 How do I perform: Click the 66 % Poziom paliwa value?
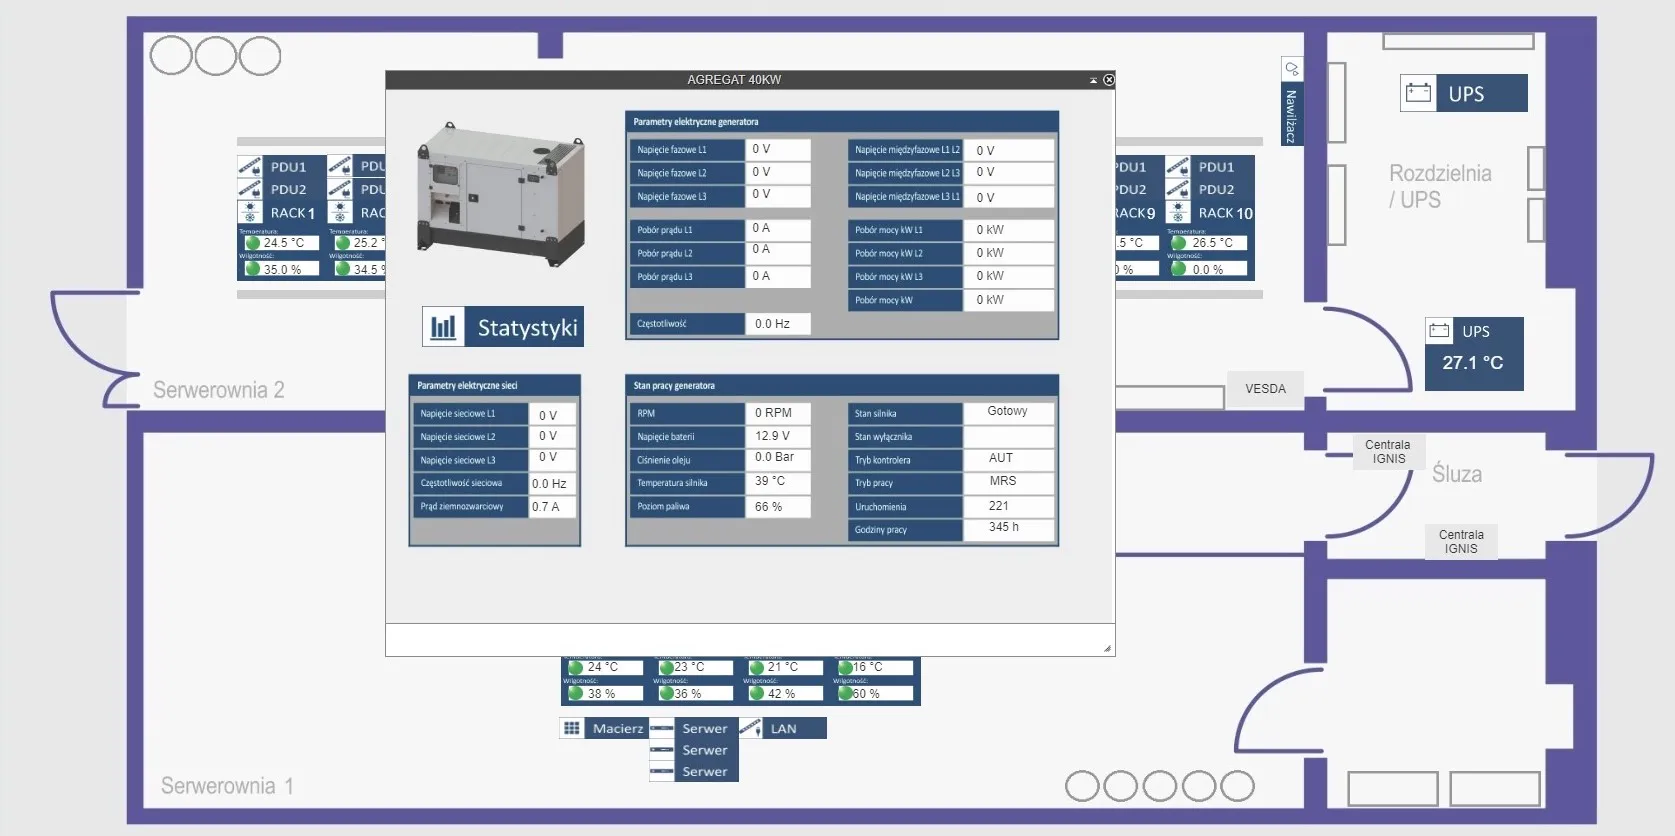pos(777,507)
